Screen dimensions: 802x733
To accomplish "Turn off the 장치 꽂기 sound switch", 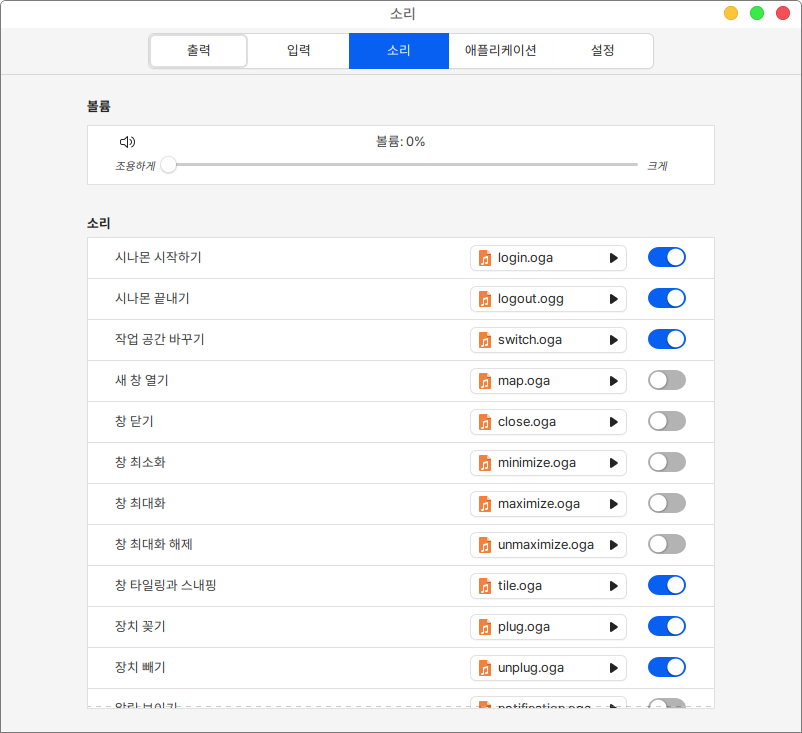I will pyautogui.click(x=666, y=627).
